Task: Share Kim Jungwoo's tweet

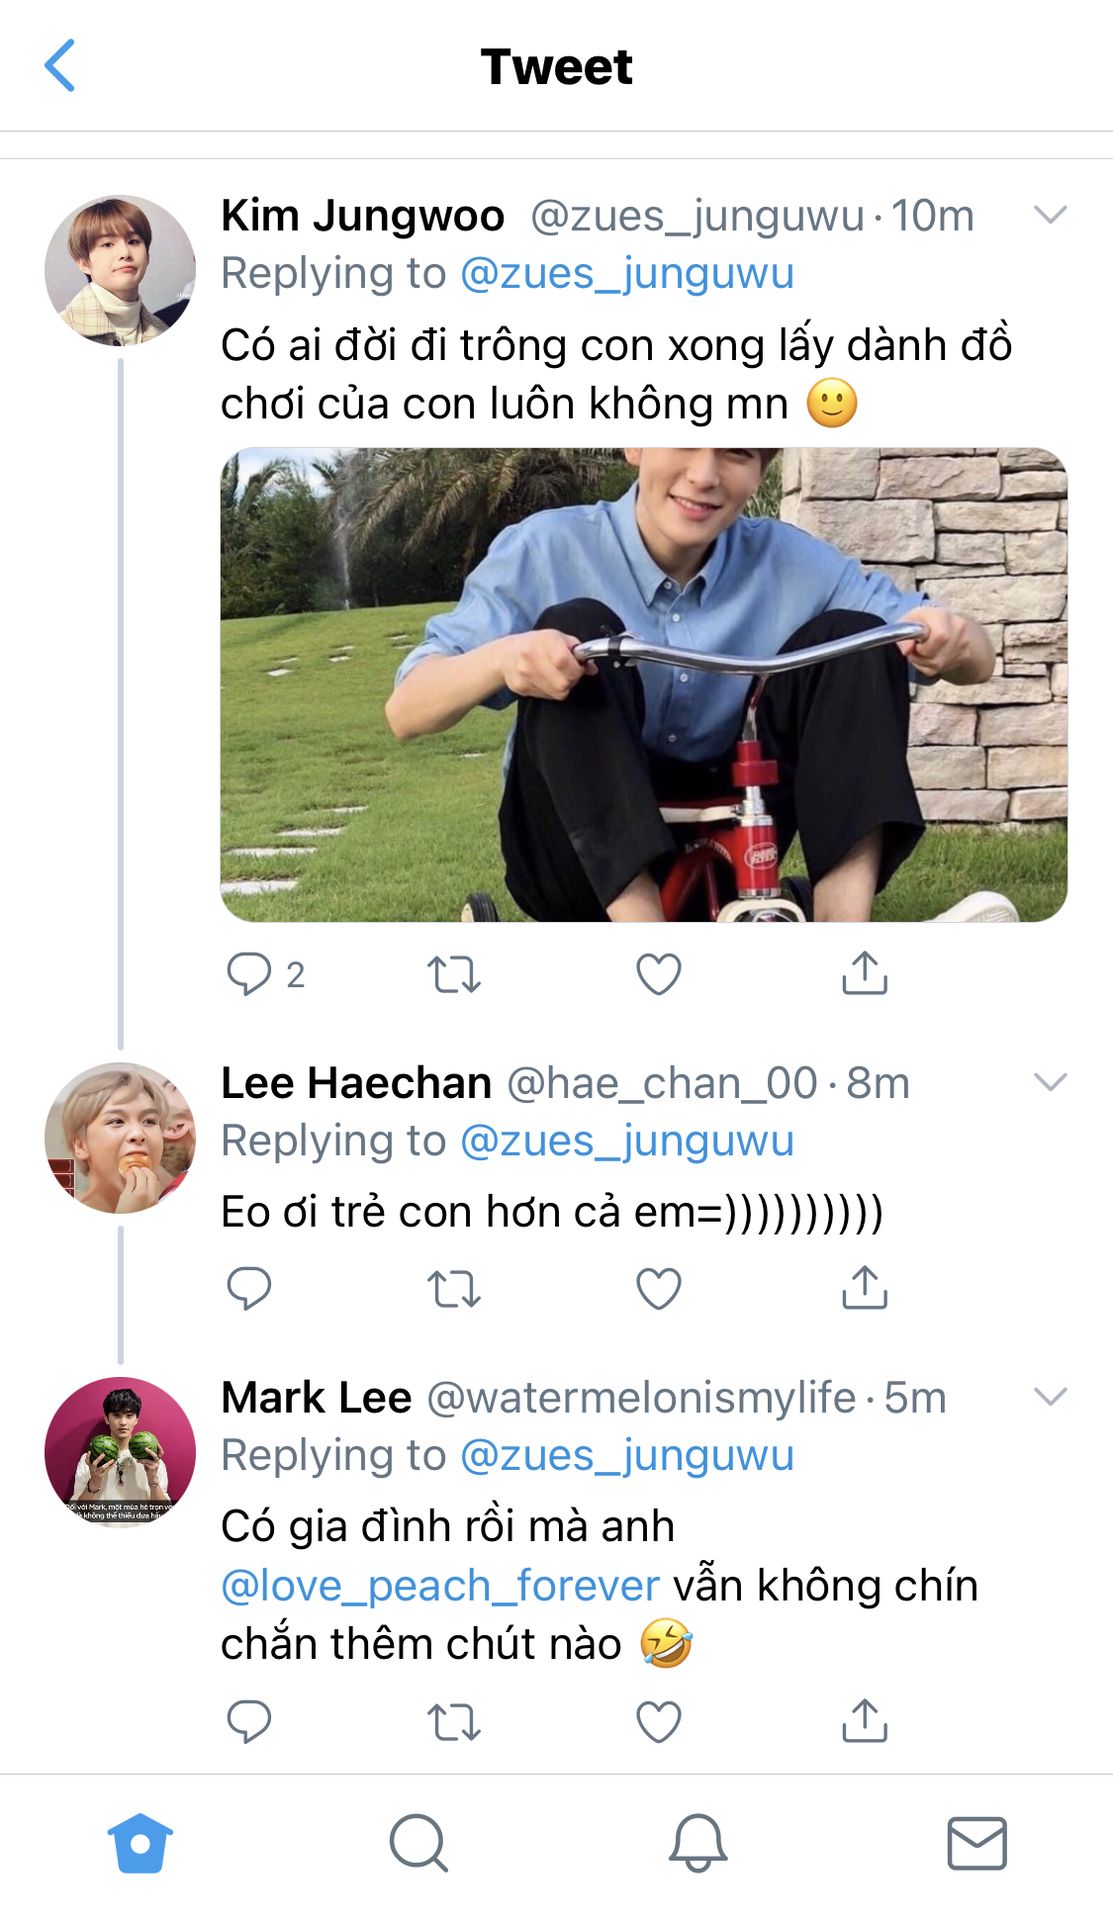Action: point(865,973)
